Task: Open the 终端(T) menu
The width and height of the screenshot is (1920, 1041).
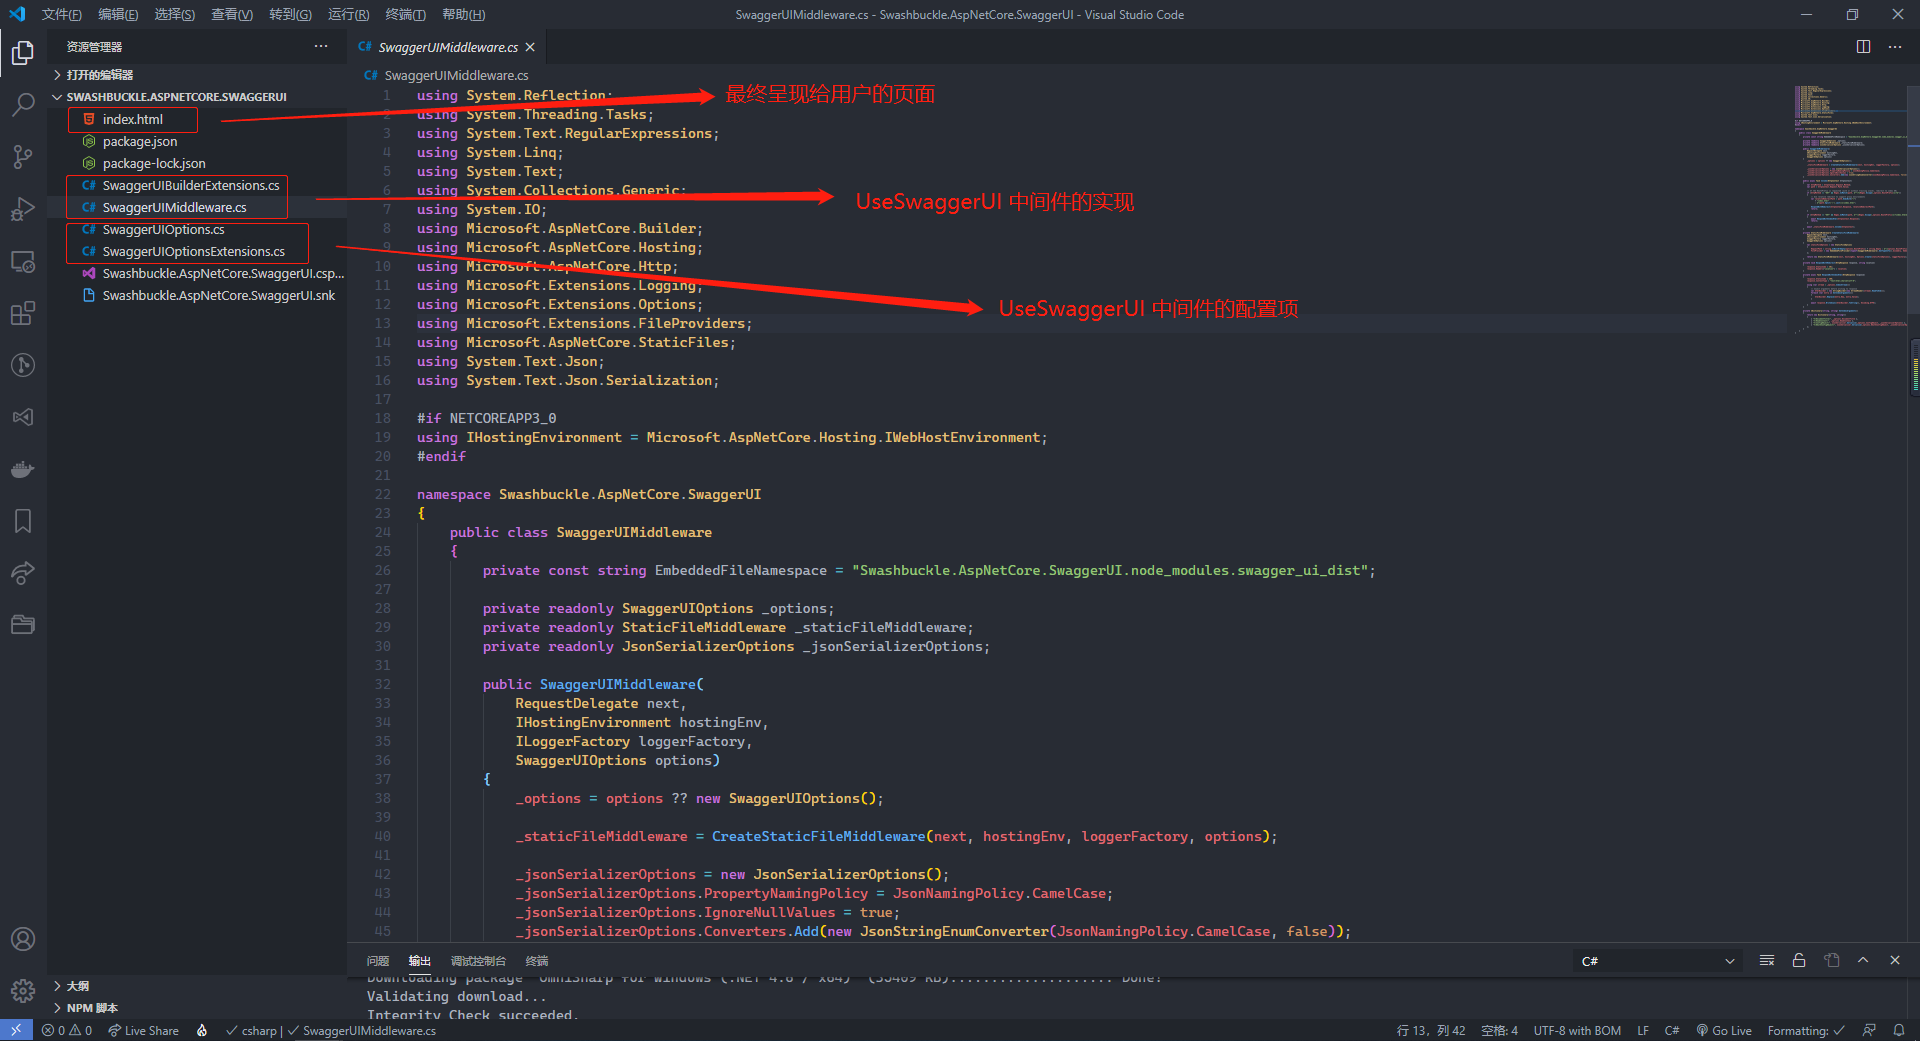Action: (x=405, y=14)
